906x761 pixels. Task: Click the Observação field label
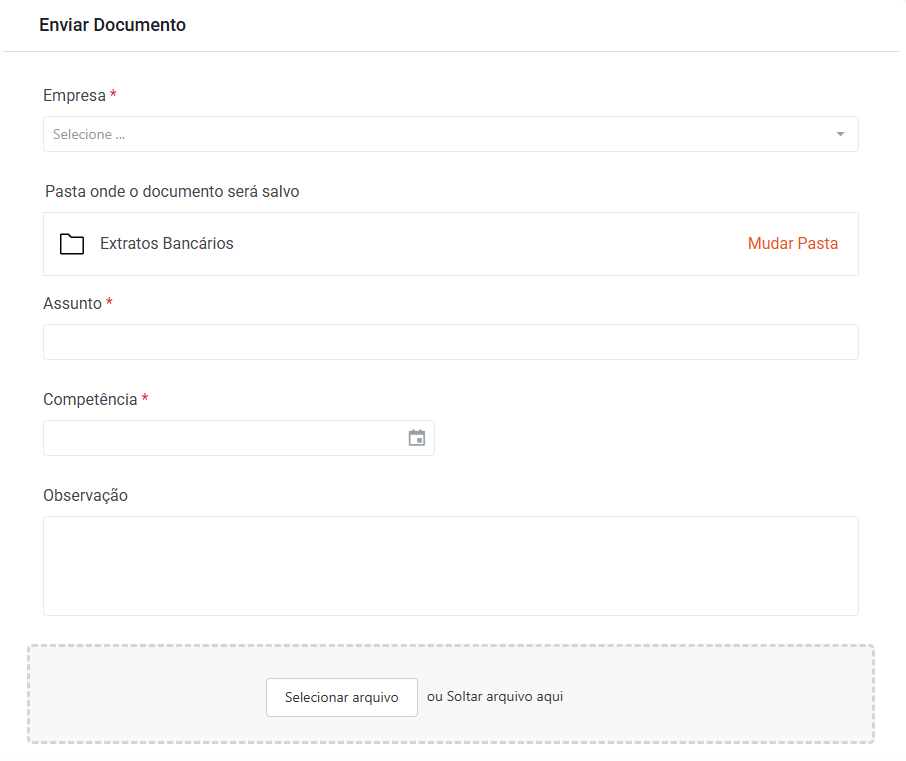click(x=86, y=495)
